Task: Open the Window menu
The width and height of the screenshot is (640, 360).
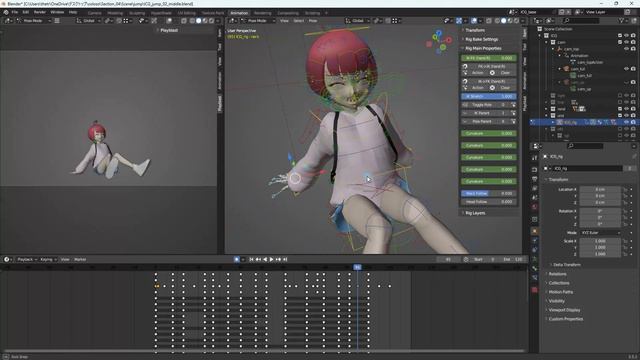Action: (x=57, y=12)
